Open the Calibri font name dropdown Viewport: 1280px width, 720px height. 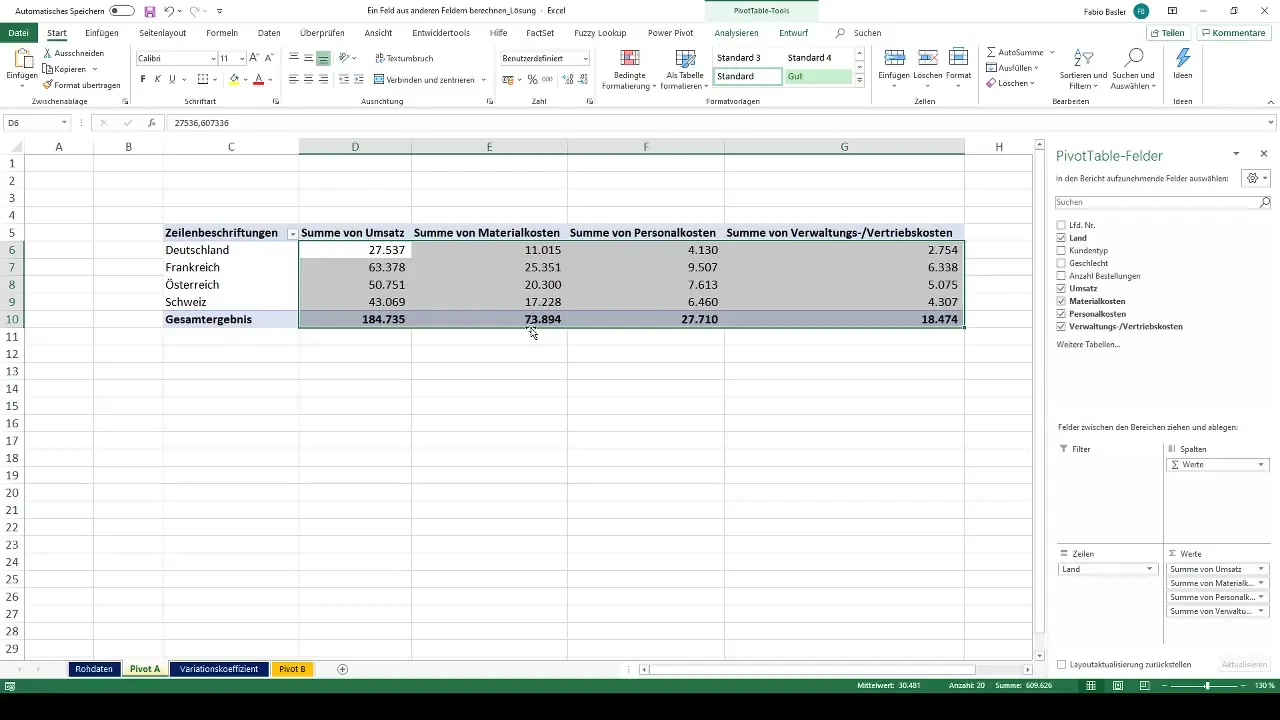[213, 59]
